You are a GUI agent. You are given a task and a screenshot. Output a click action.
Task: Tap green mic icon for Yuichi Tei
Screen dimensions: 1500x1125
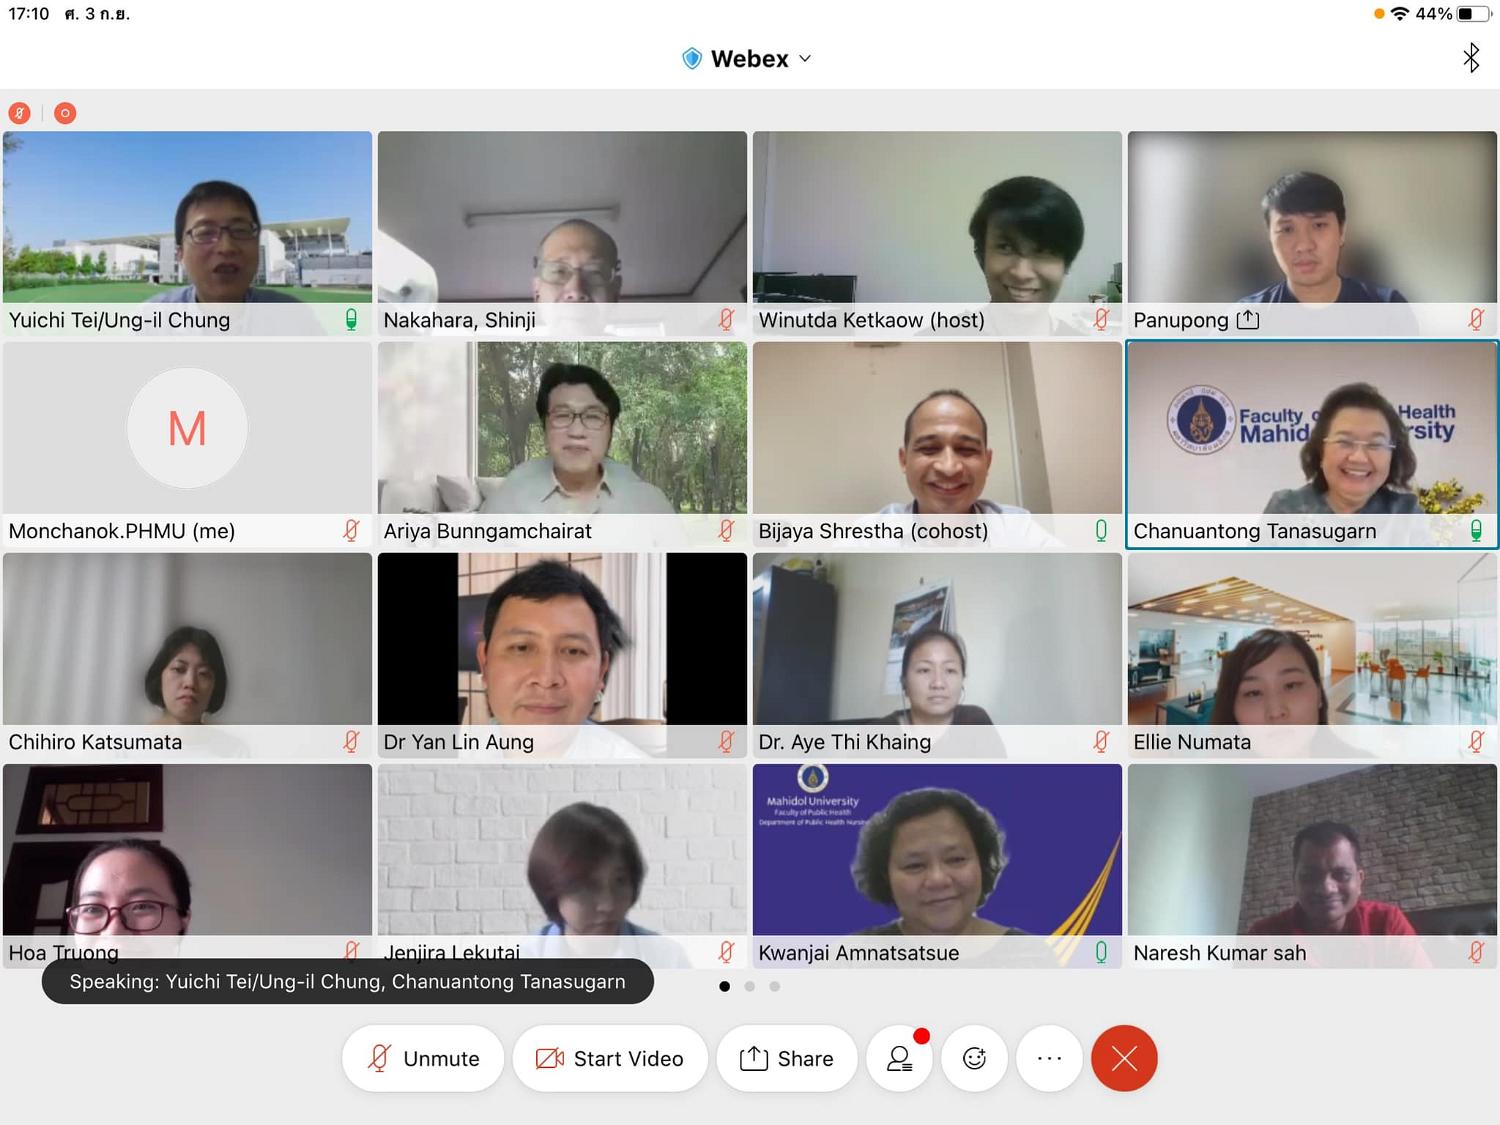351,320
